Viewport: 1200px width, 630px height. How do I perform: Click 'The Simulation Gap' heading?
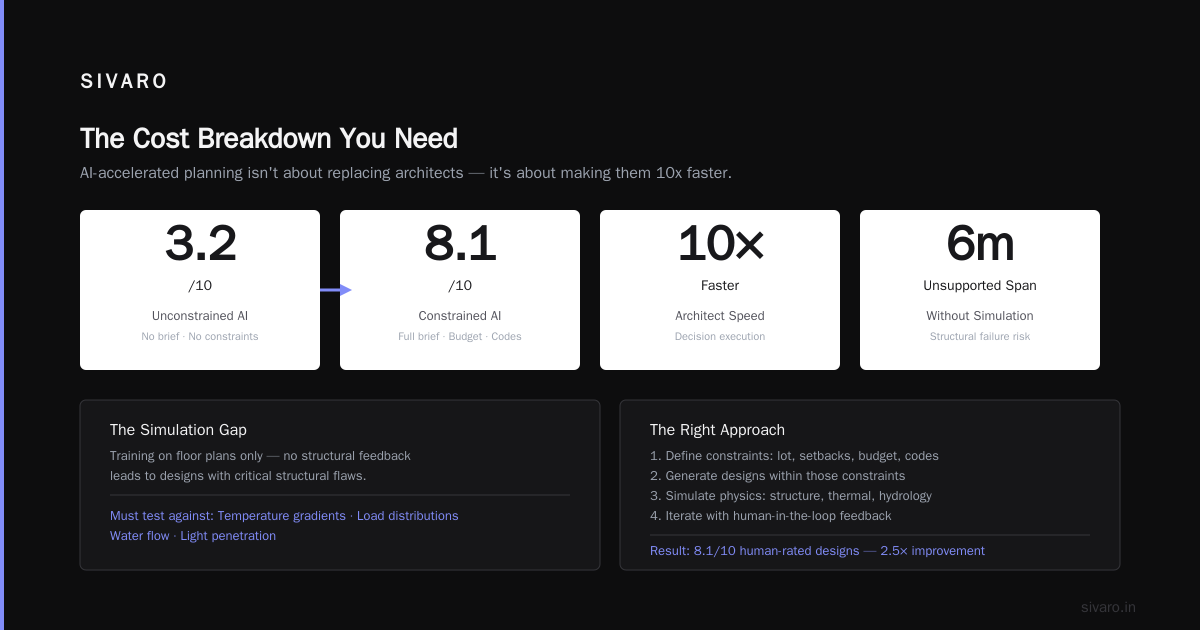point(178,430)
